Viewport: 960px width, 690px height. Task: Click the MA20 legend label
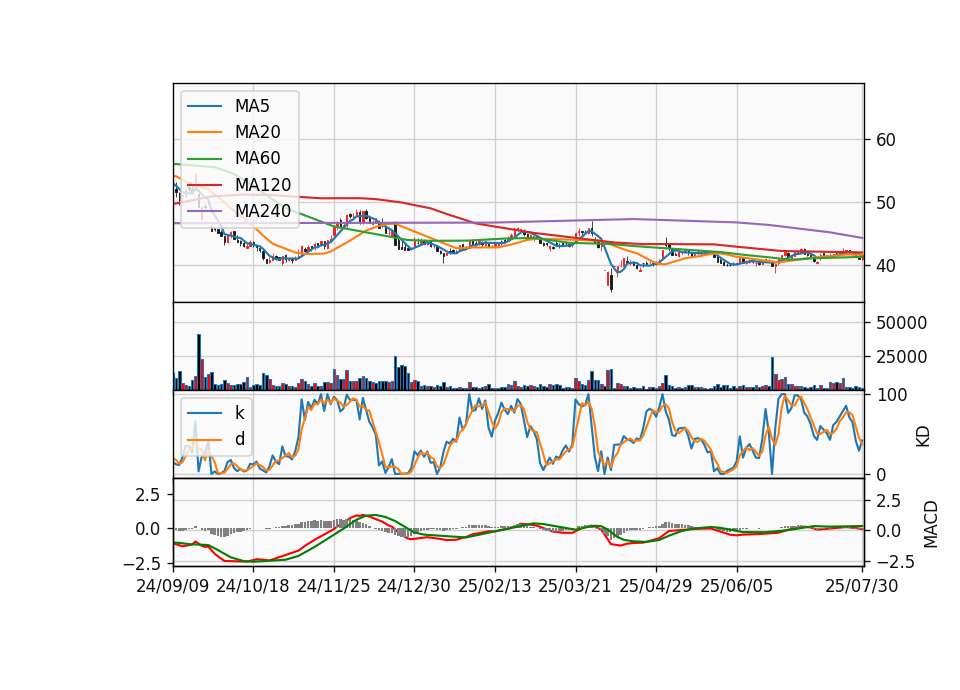click(257, 132)
